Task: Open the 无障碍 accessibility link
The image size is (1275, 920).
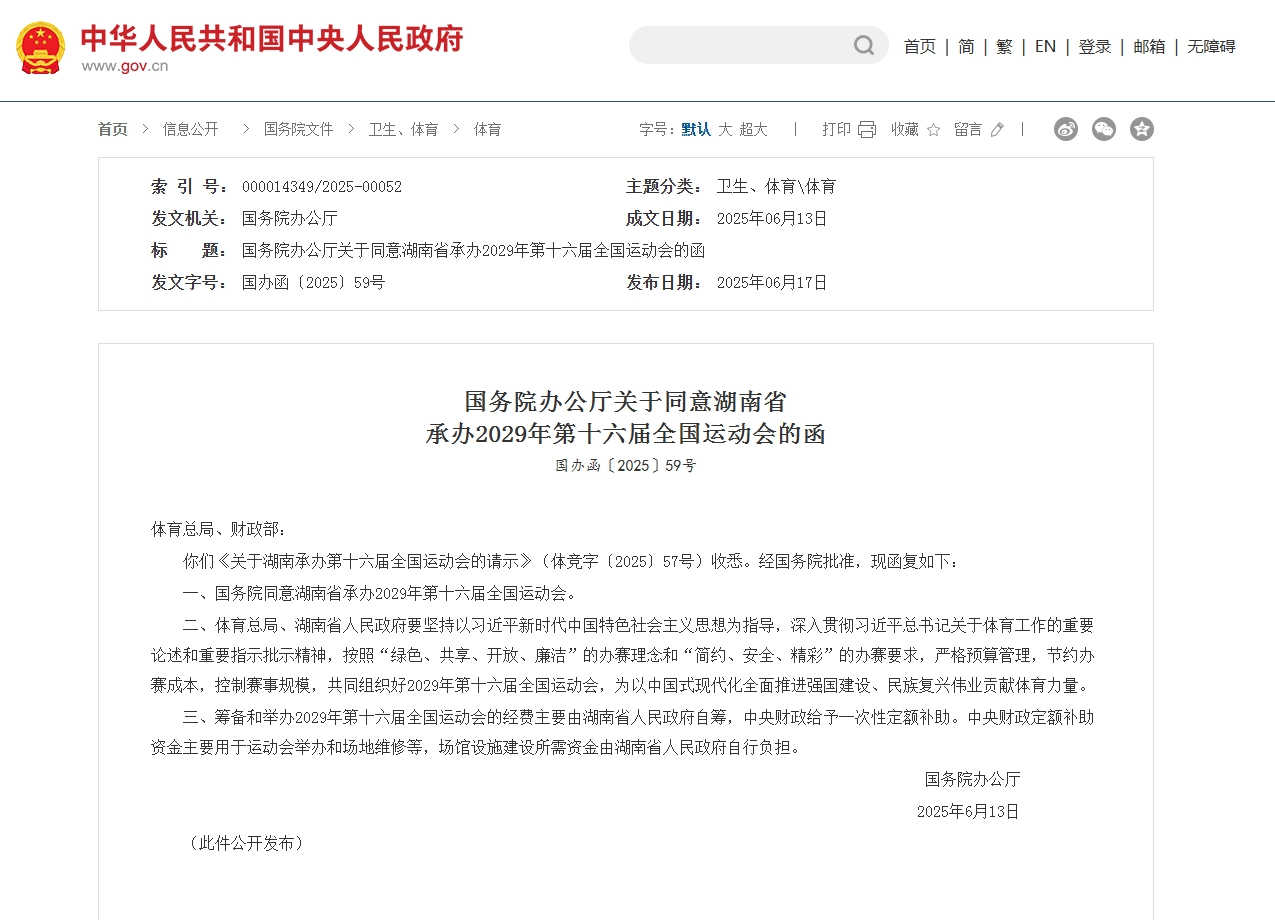Action: pyautogui.click(x=1210, y=46)
